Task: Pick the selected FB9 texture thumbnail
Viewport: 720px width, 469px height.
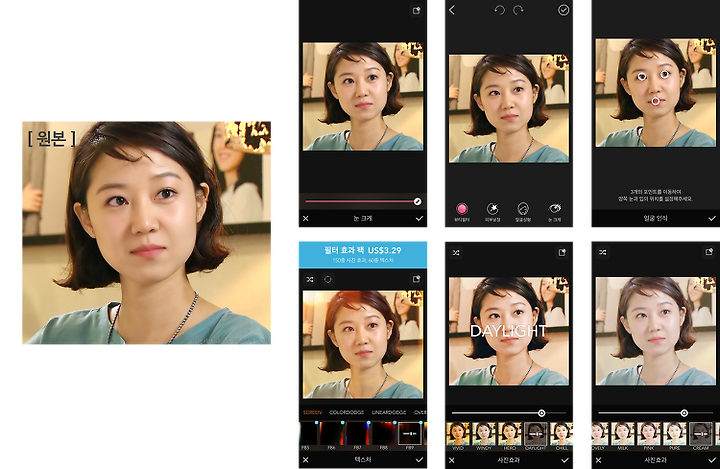Action: (410, 434)
